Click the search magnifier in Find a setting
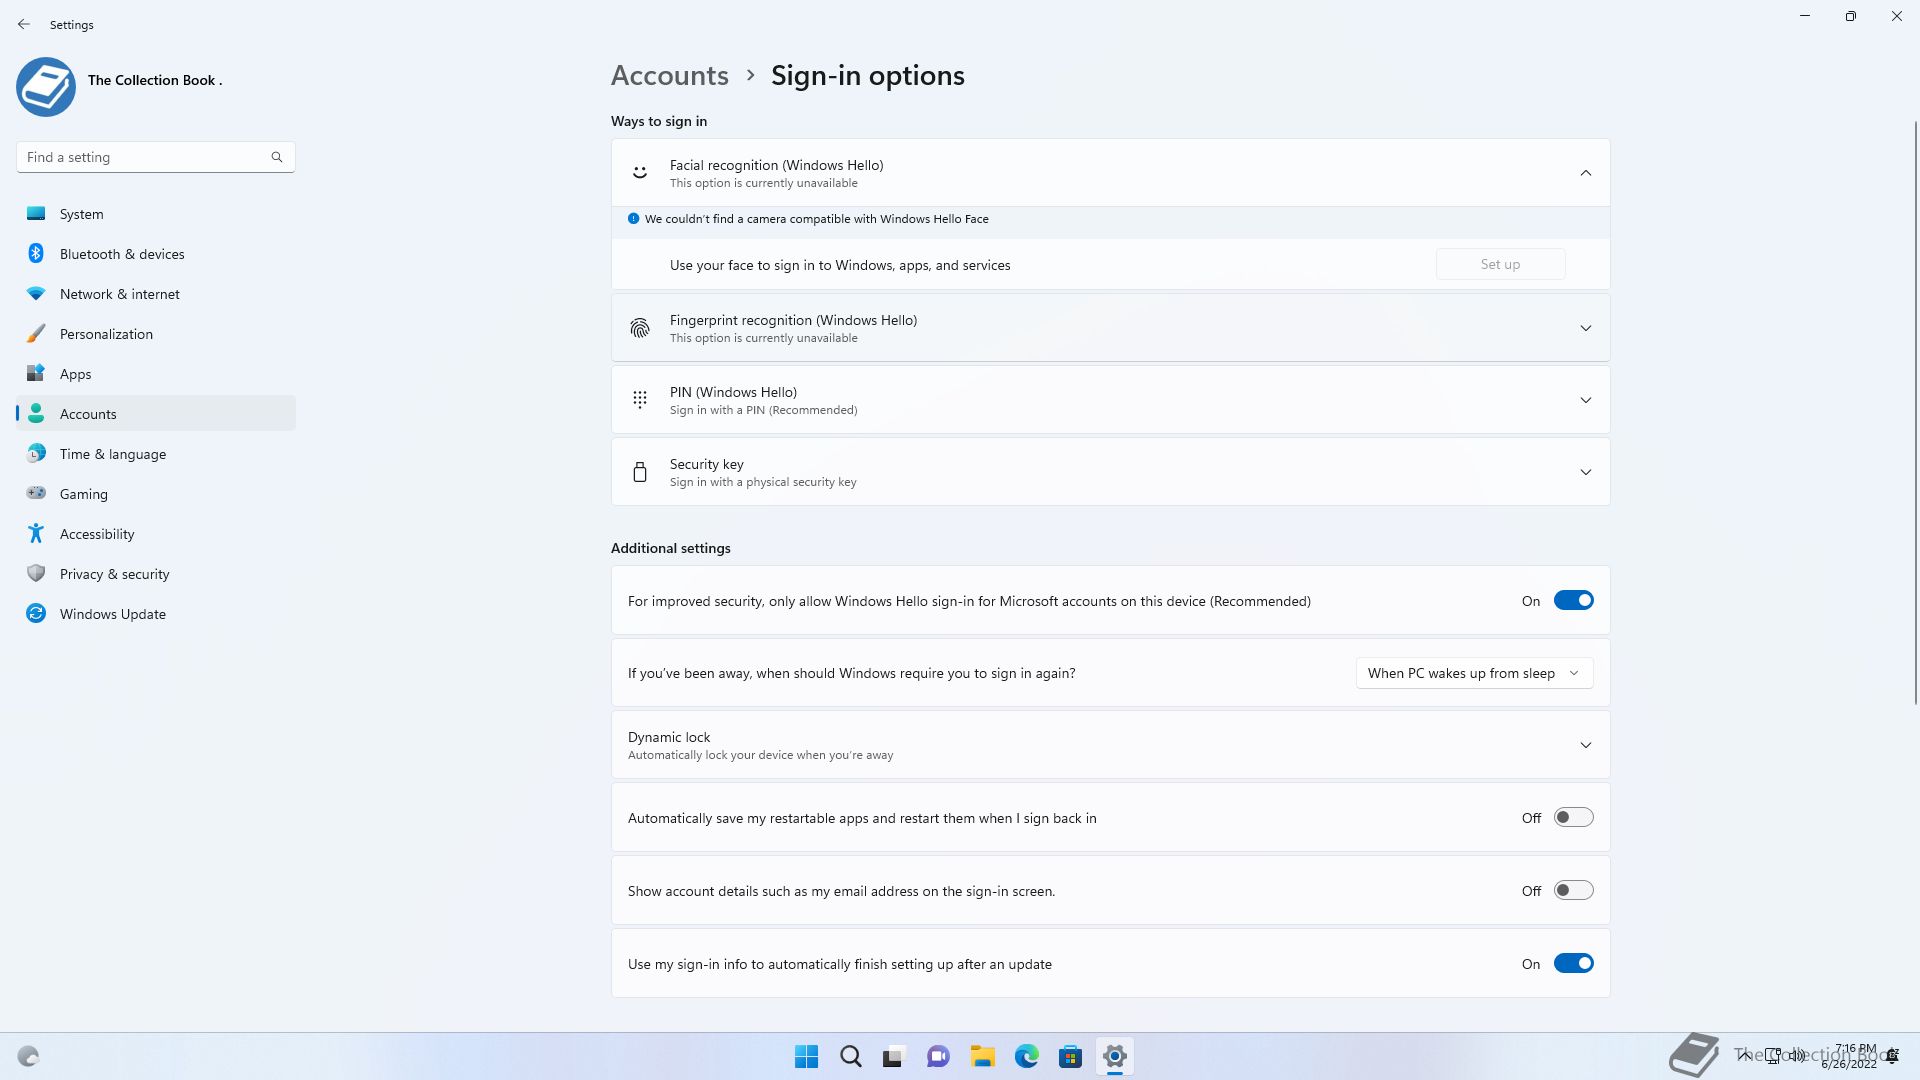 pos(277,157)
